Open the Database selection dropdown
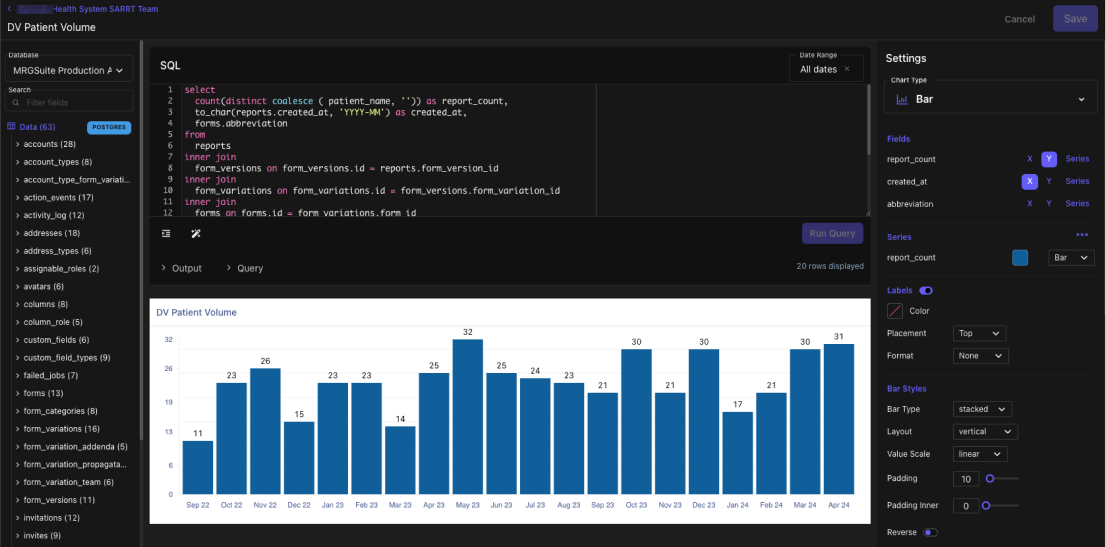The width and height of the screenshot is (1106, 547). coord(68,70)
